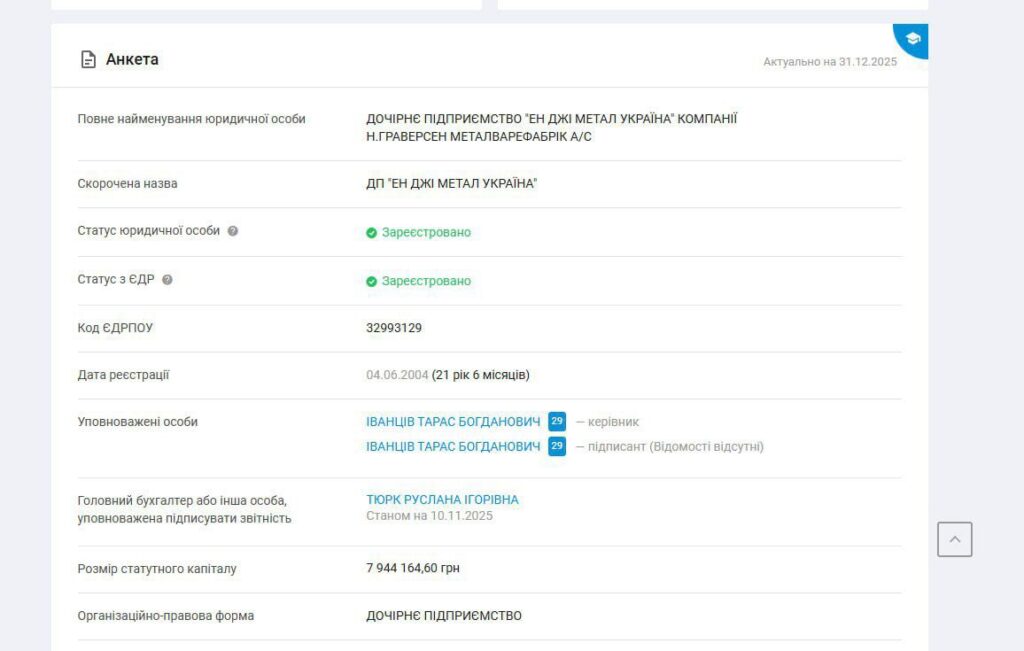
Task: Click the Станом на 10.11.2025 note
Action: pos(429,516)
